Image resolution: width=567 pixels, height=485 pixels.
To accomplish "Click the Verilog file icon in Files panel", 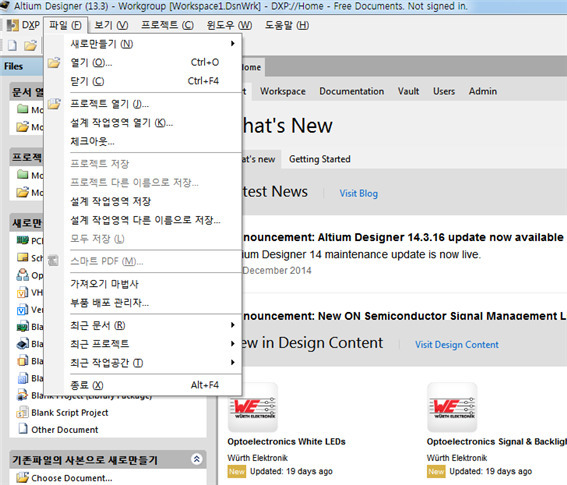I will (x=22, y=309).
